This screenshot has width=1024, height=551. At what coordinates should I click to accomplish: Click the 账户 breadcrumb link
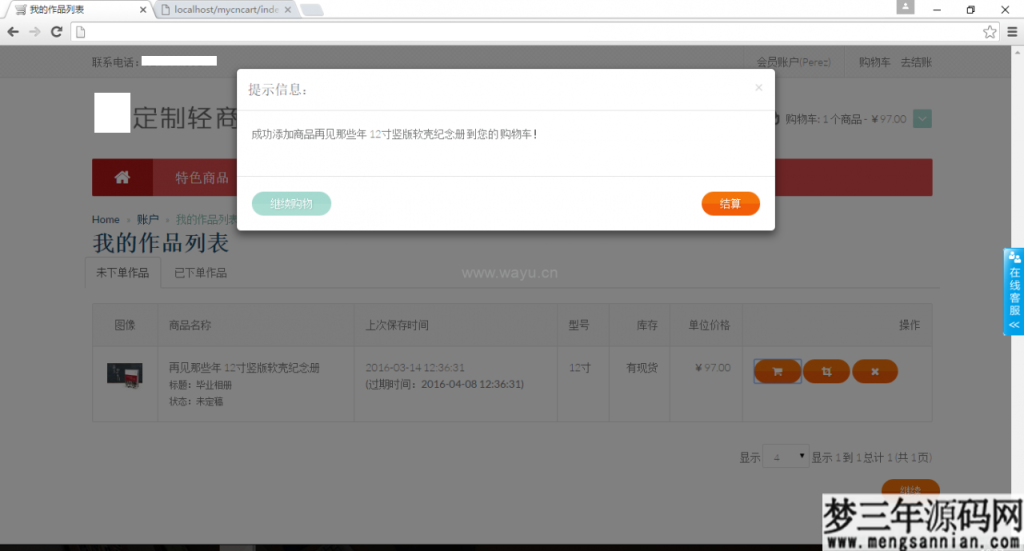point(148,219)
